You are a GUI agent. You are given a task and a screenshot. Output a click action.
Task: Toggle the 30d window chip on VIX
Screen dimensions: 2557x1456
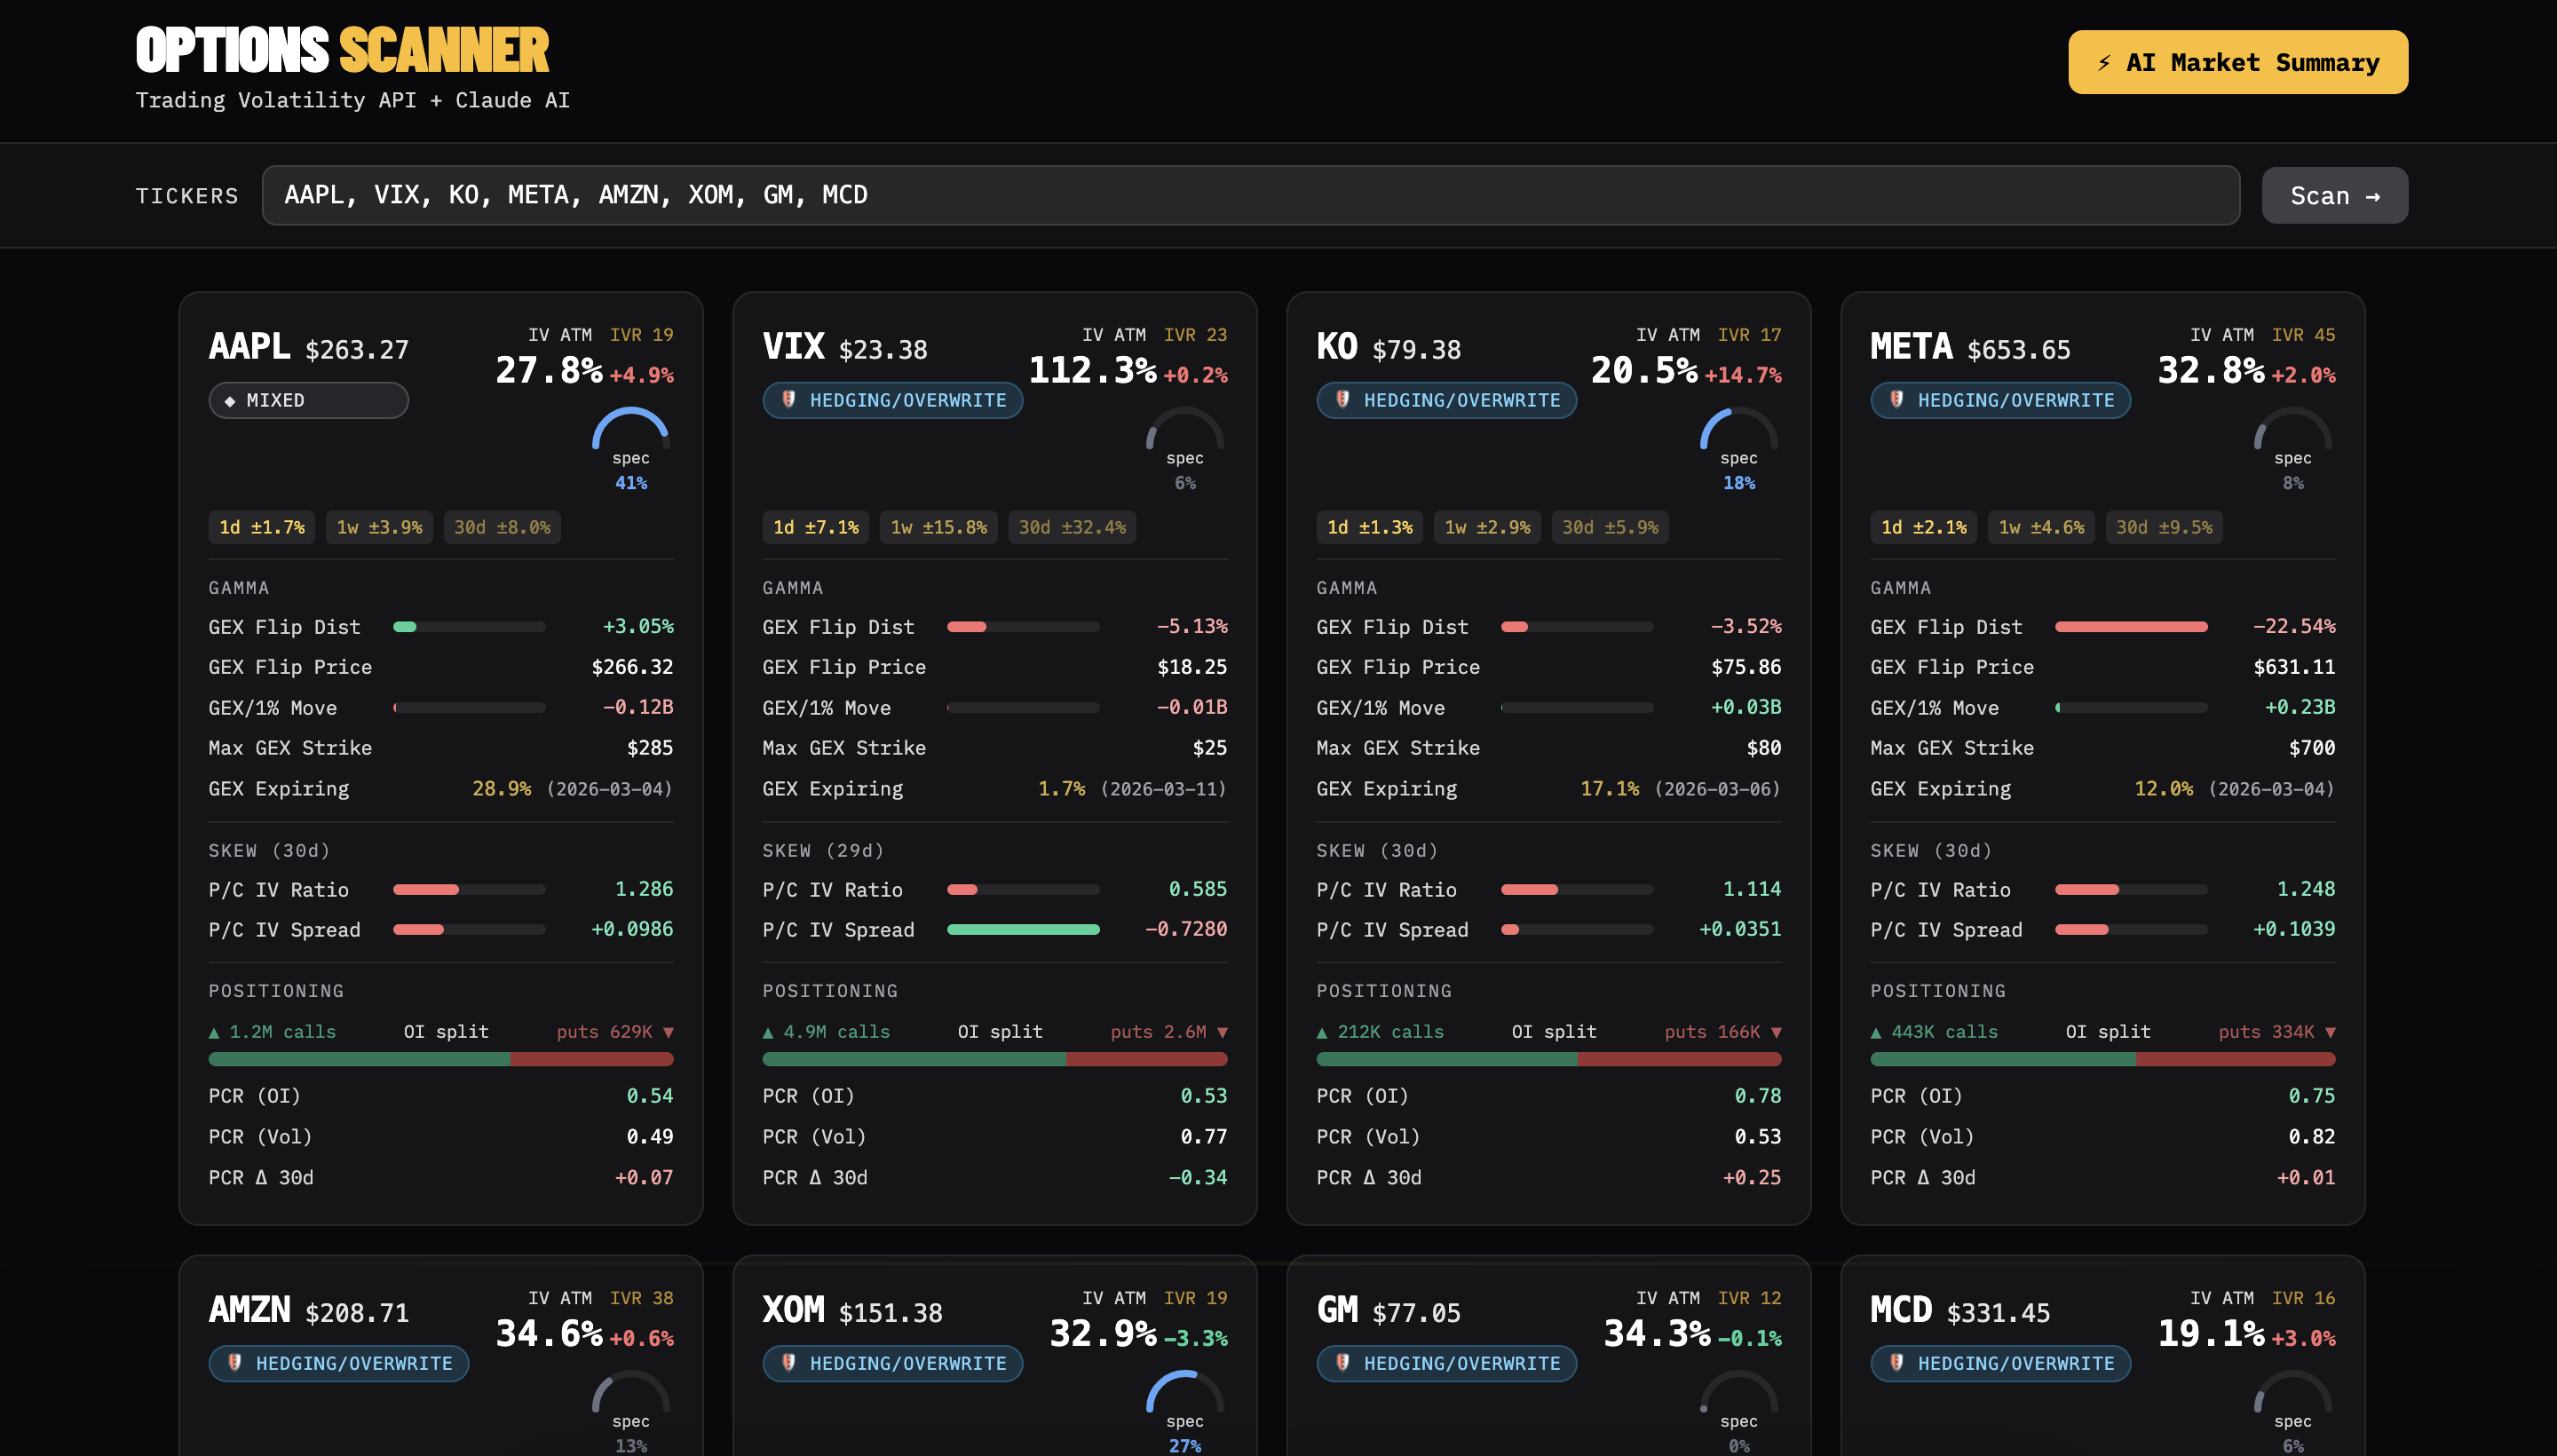pos(1071,527)
